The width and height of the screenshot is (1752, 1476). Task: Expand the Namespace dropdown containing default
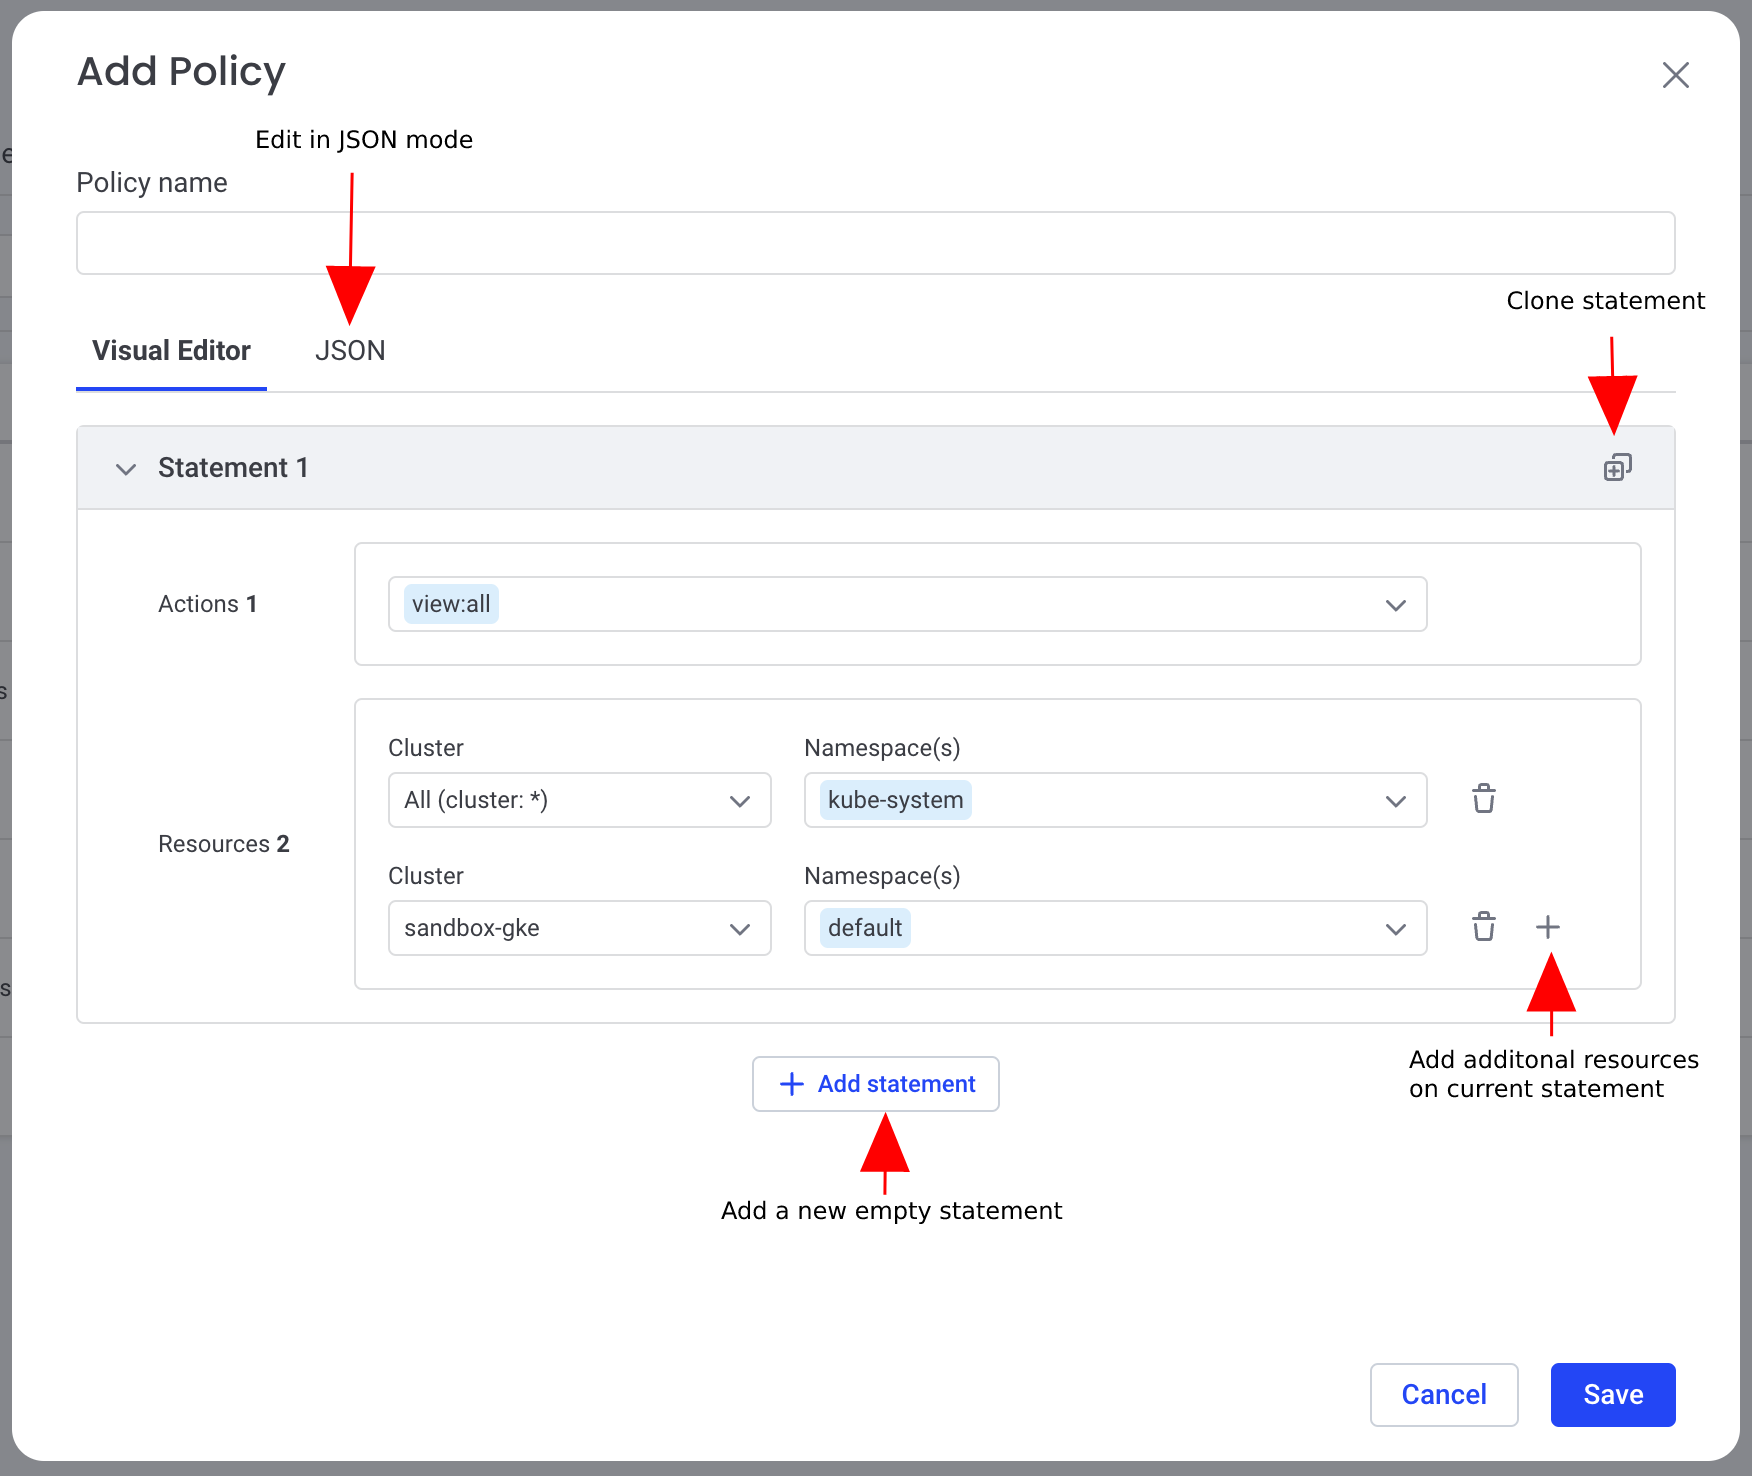coord(1395,928)
